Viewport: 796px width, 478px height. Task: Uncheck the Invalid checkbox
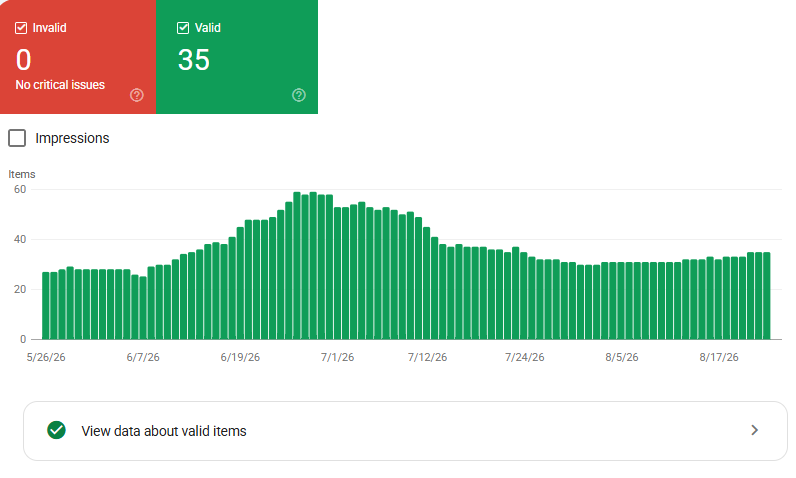[x=21, y=28]
